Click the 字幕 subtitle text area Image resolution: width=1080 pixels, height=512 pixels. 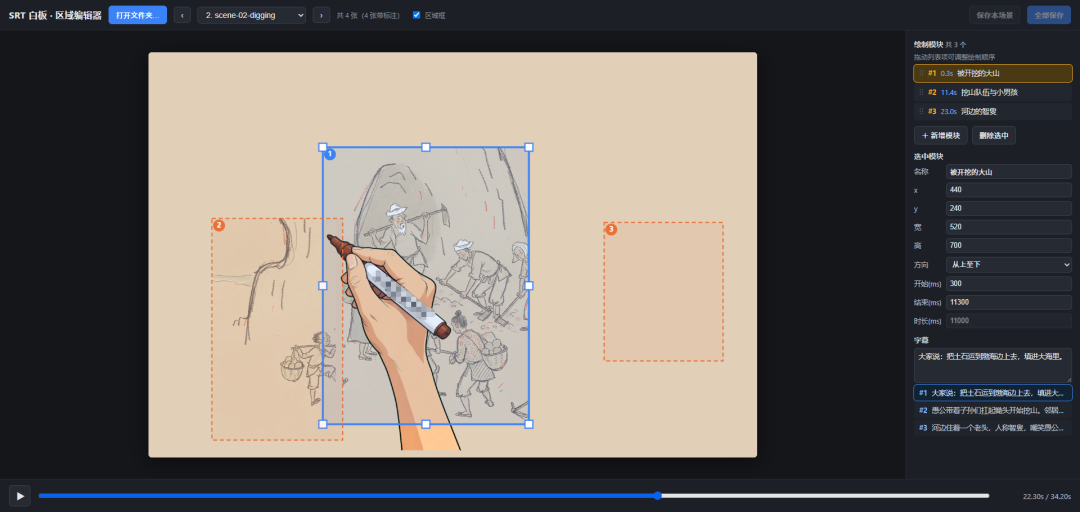(x=993, y=365)
